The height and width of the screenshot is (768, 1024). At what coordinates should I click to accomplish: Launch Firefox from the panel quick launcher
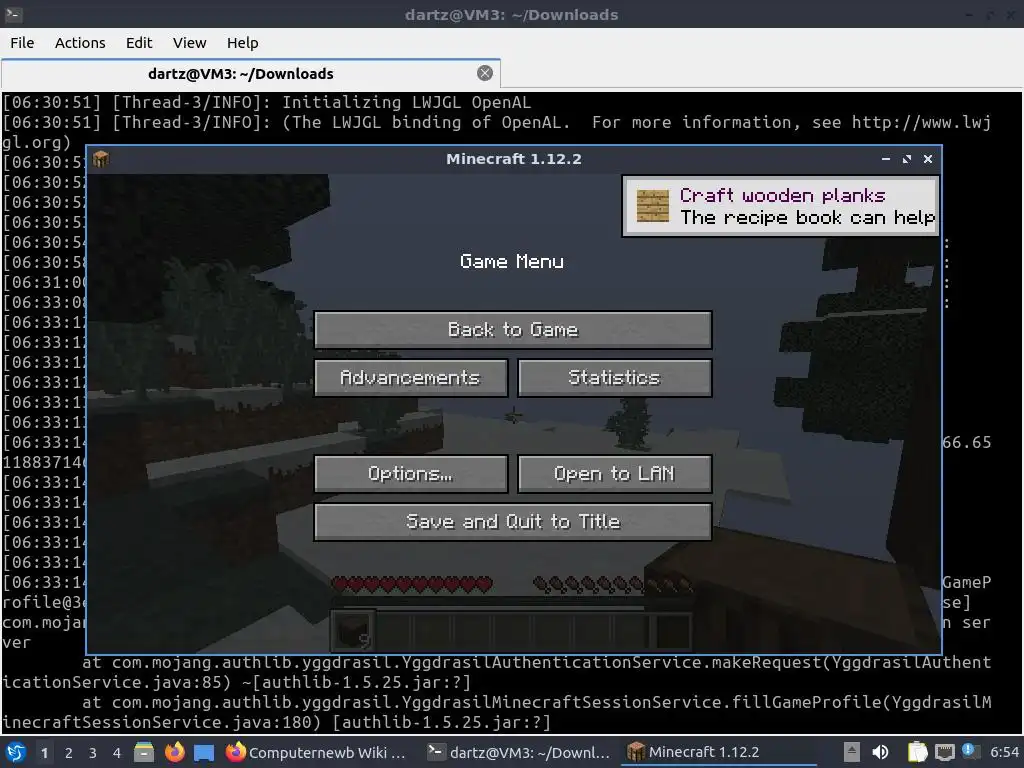(174, 752)
